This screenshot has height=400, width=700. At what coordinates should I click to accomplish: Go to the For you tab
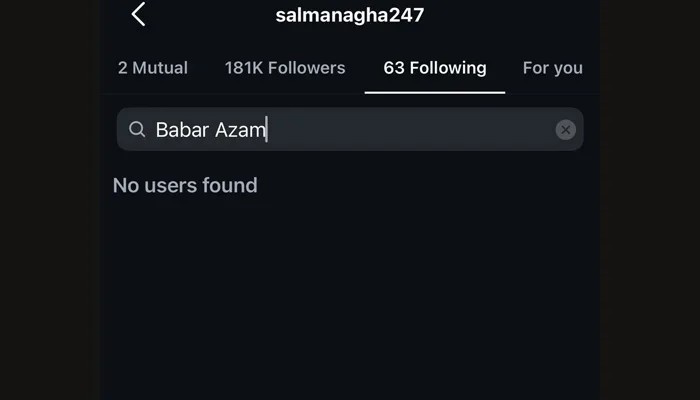(552, 68)
